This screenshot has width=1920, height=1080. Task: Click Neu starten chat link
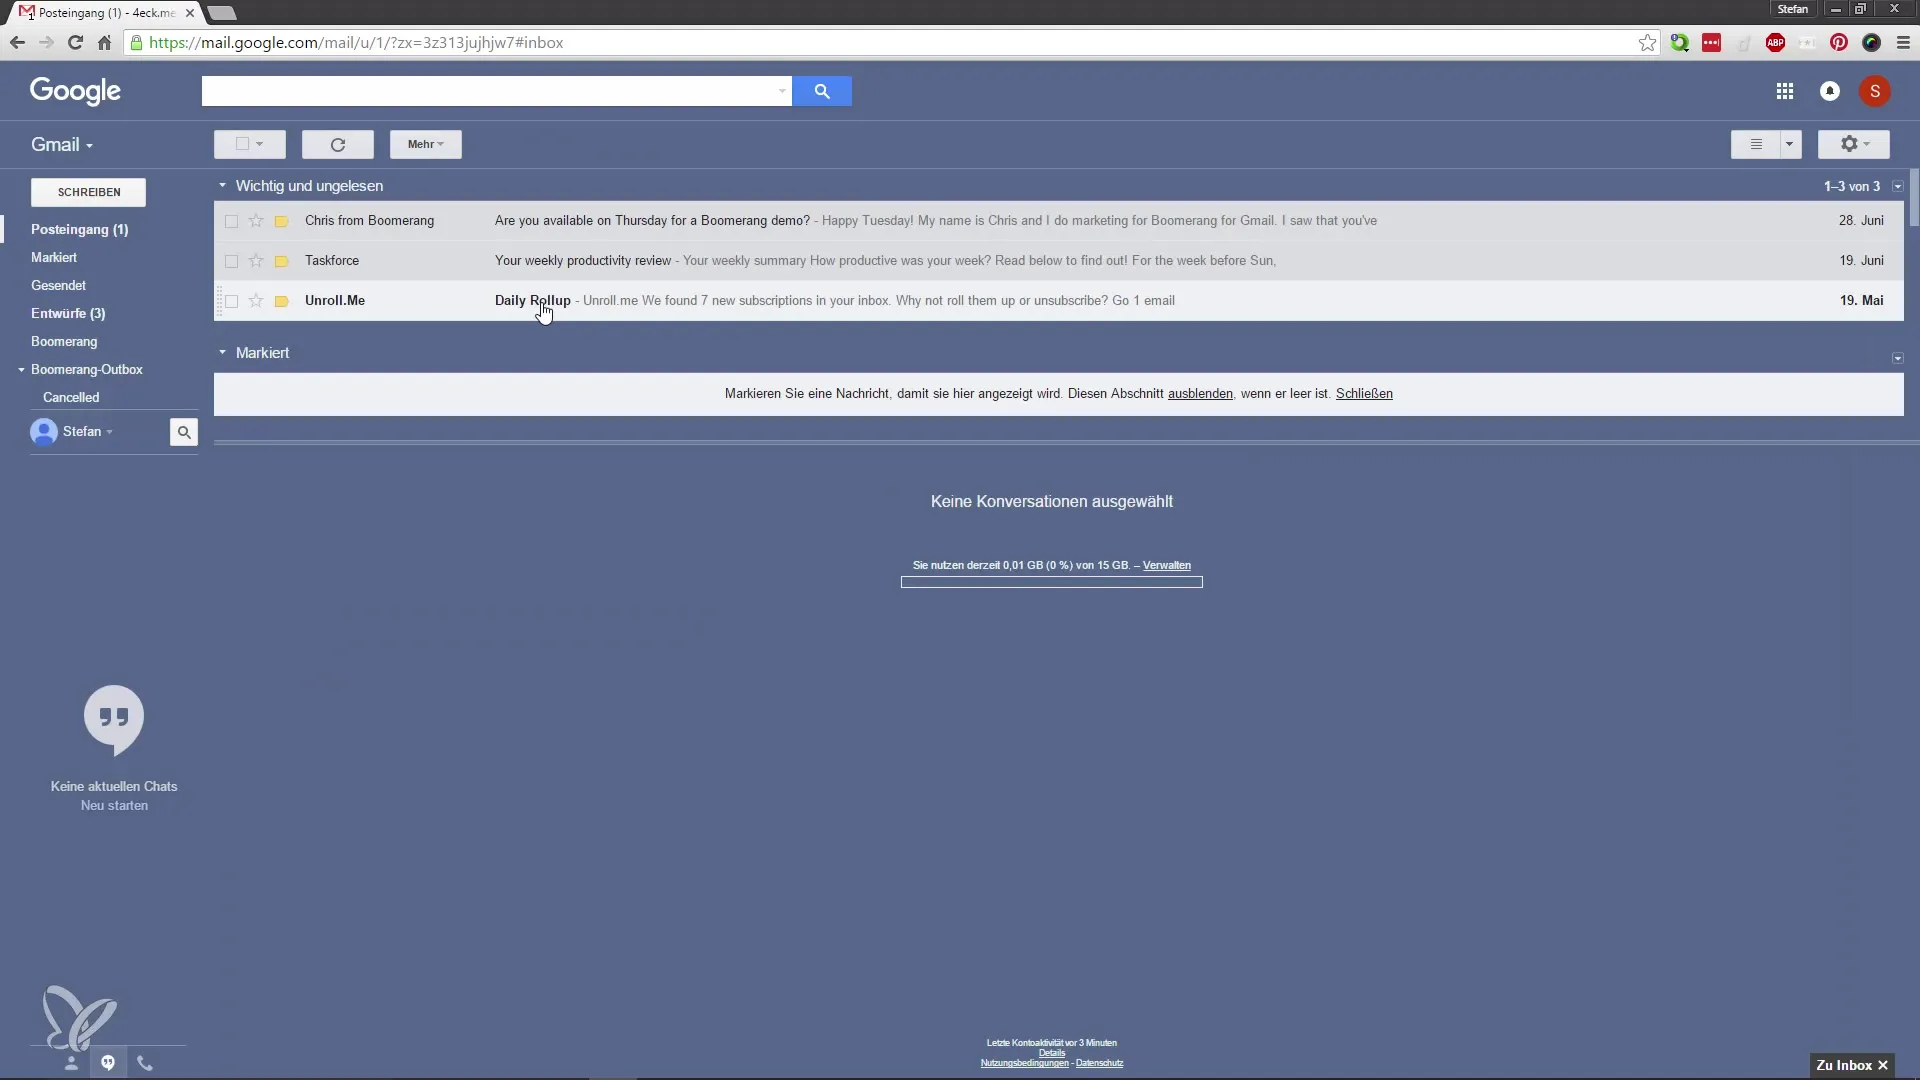click(x=114, y=806)
